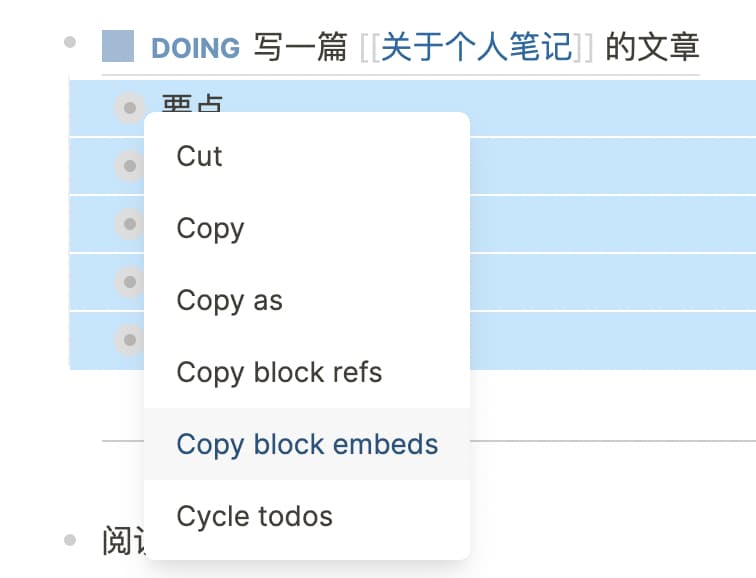Click the 的文章 text to edit
This screenshot has width=756, height=578.
coord(652,47)
